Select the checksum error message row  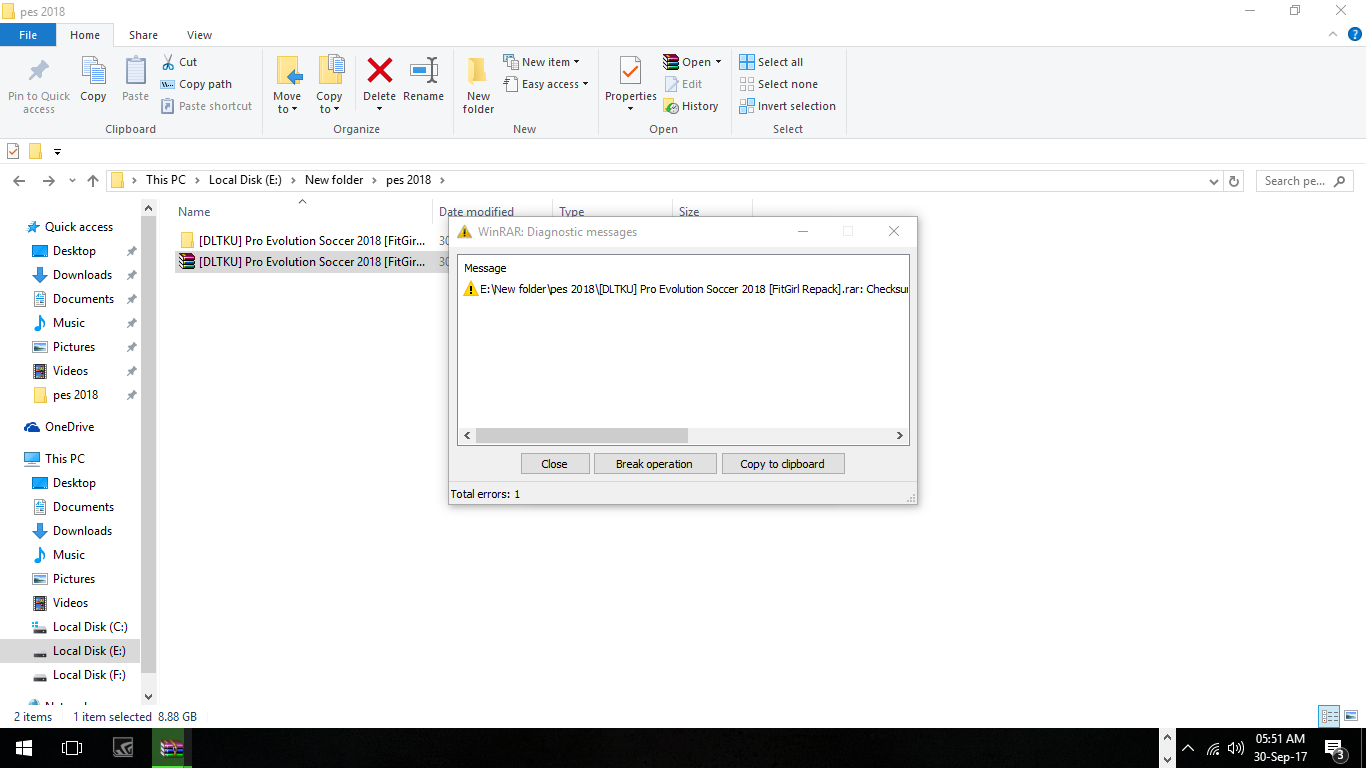[x=685, y=289]
